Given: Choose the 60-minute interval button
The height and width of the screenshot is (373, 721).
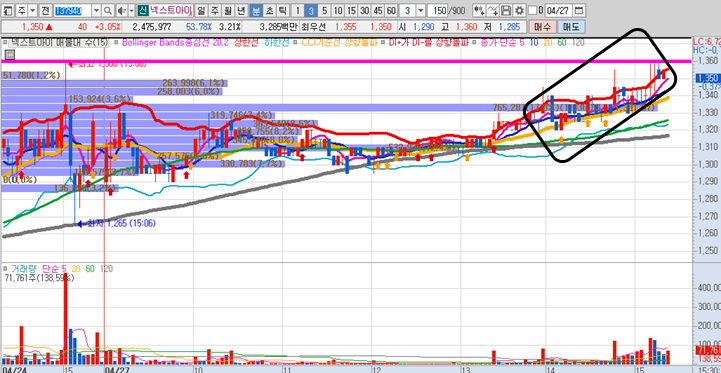Looking at the screenshot, I should click(391, 10).
